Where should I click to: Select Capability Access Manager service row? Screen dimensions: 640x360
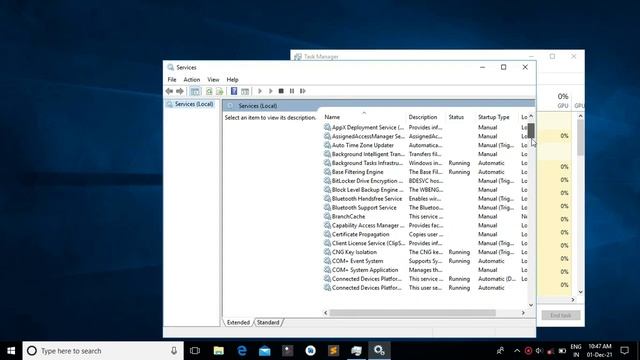(425, 225)
